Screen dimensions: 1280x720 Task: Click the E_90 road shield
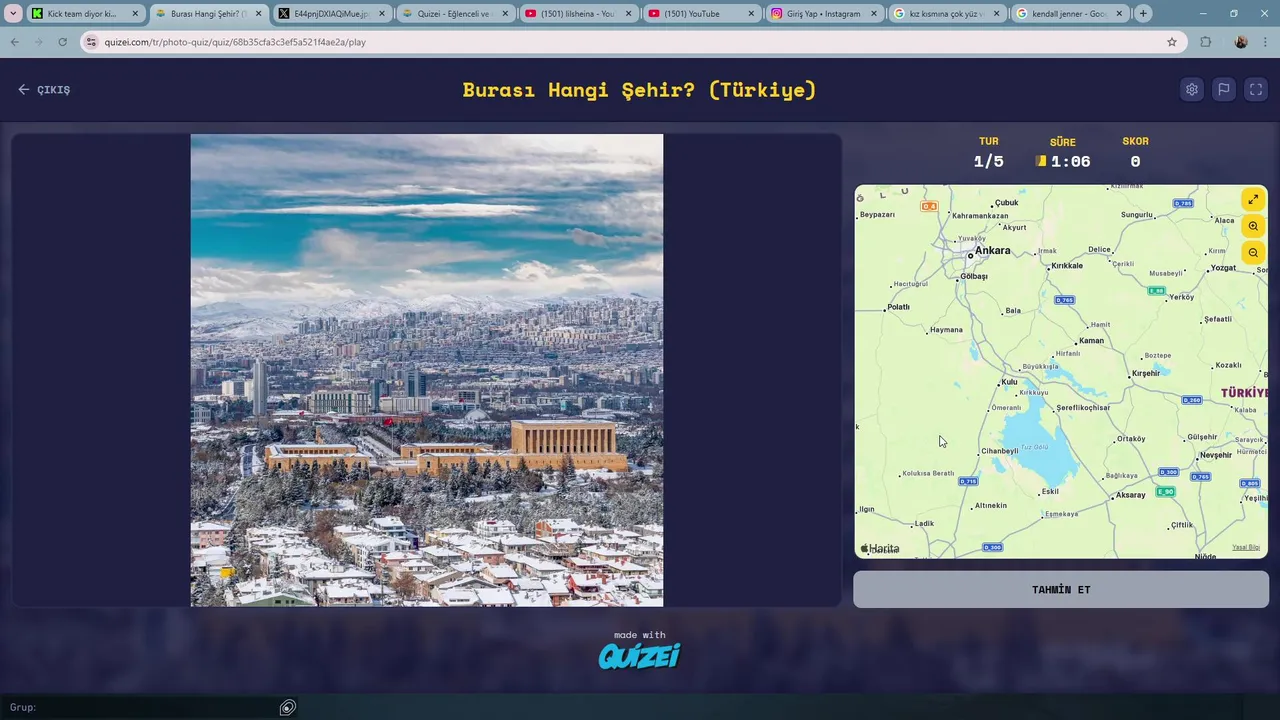(1165, 492)
